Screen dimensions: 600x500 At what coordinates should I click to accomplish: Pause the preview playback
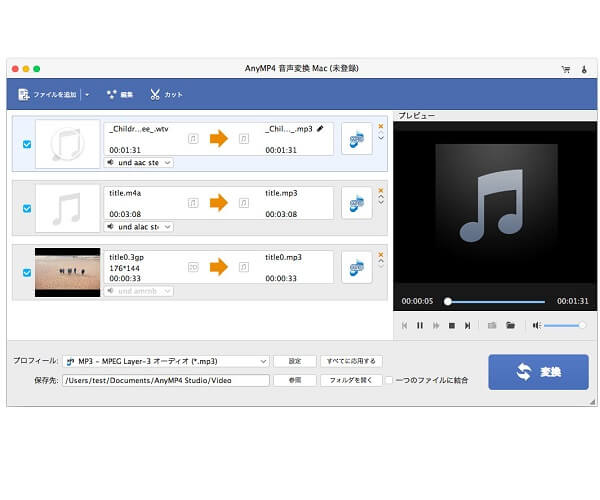pyautogui.click(x=420, y=326)
